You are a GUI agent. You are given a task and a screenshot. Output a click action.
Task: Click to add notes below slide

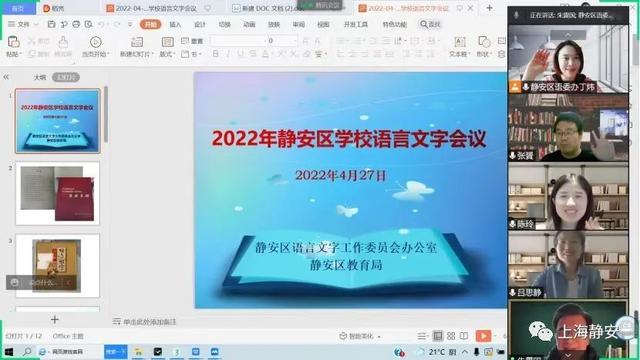[x=149, y=322]
